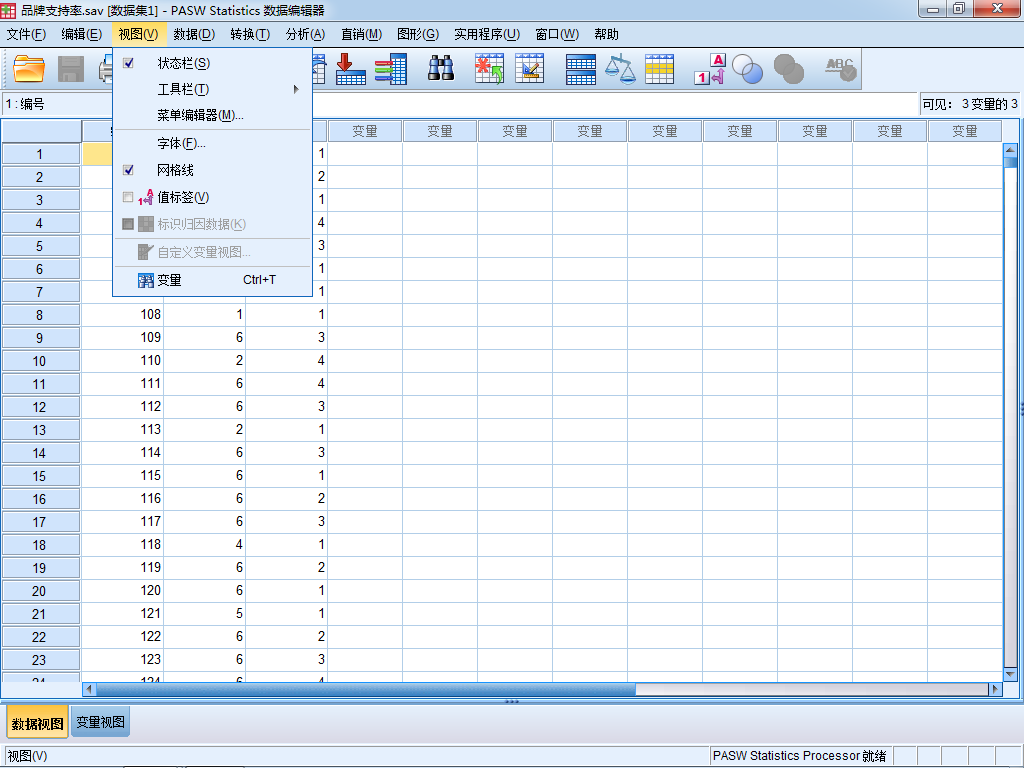1024x768 pixels.
Task: Click the Split file icon
Action: pos(581,69)
